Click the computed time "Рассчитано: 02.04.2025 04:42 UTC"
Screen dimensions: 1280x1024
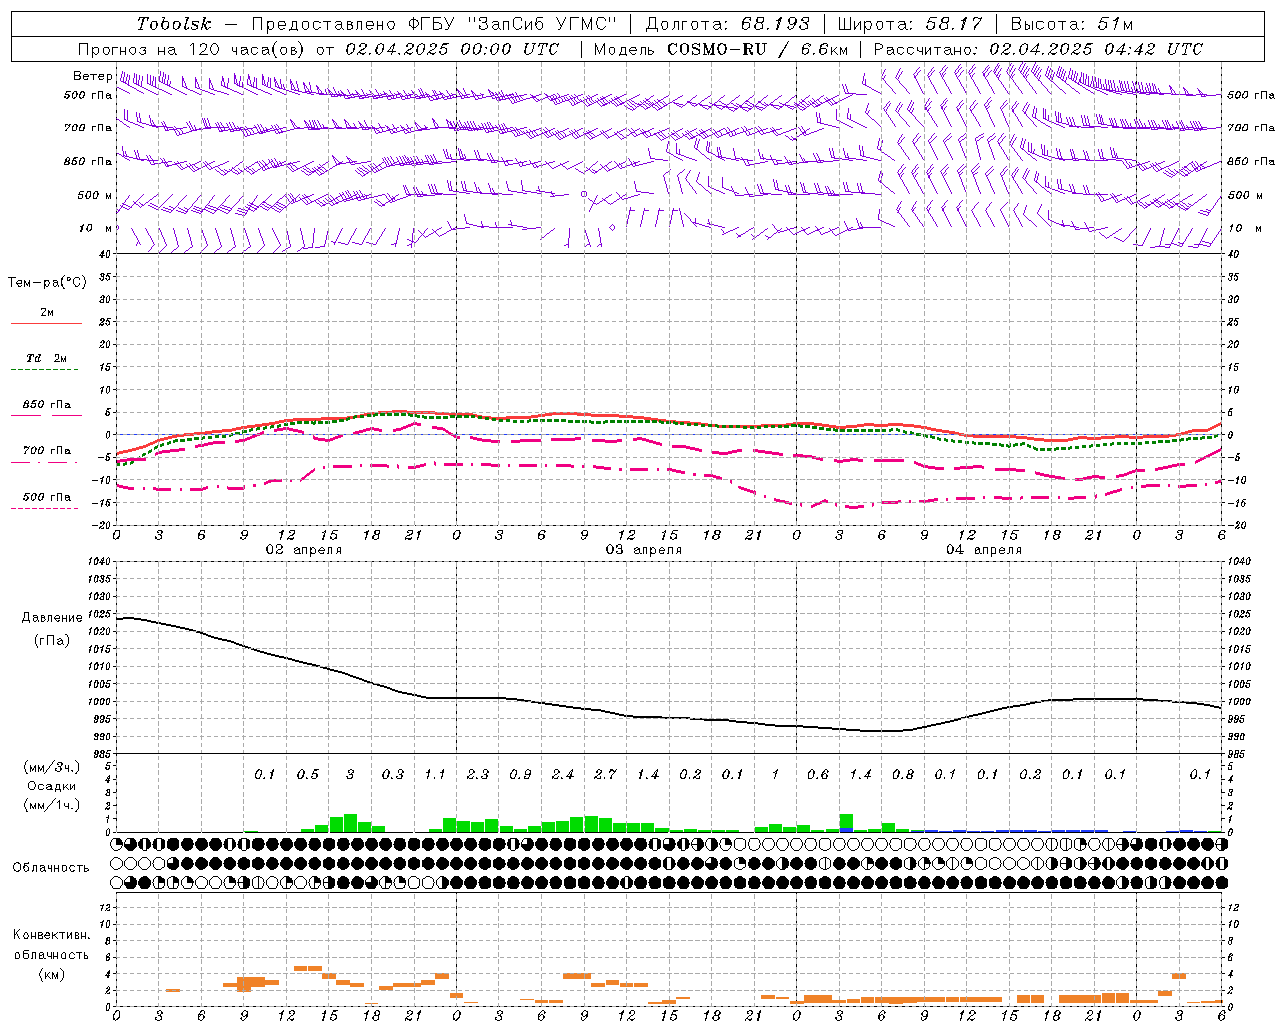coord(1038,49)
